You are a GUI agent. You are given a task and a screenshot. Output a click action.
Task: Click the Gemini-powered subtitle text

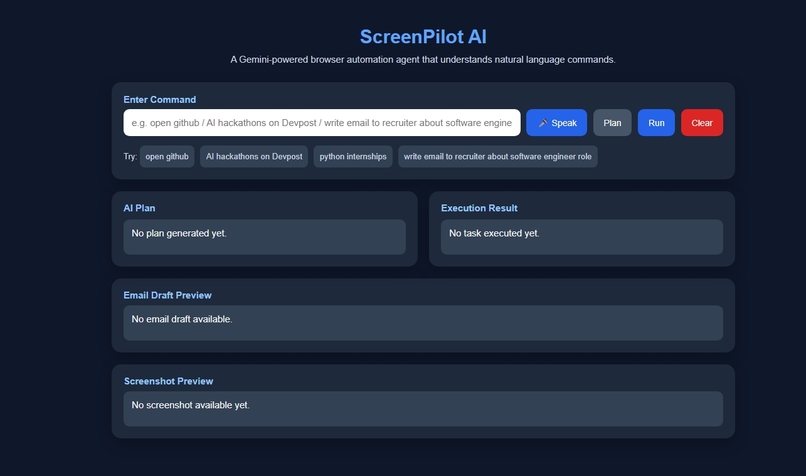click(423, 60)
